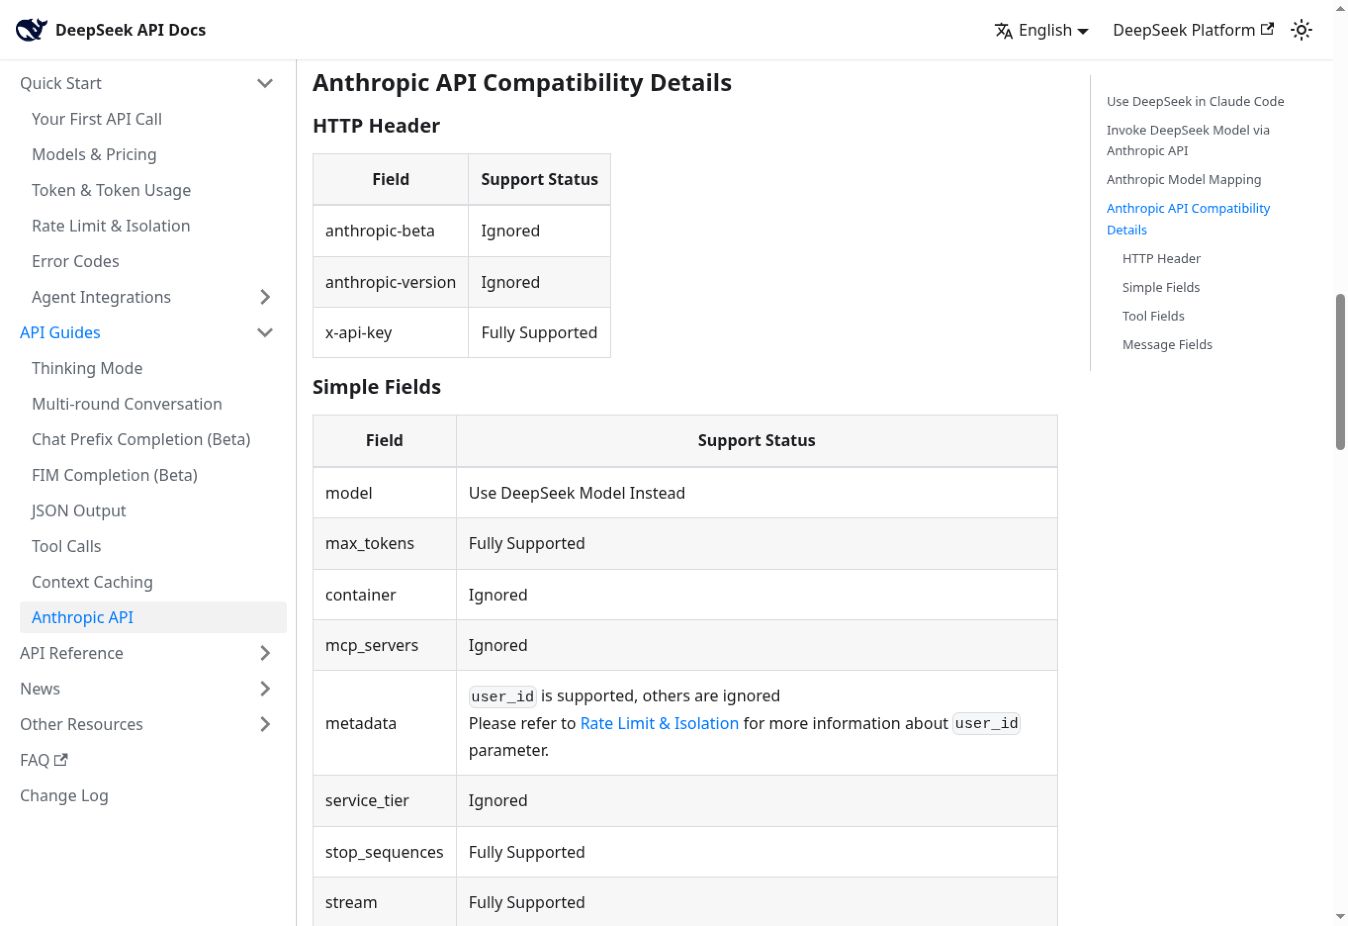Viewport: 1348px width, 926px height.
Task: Open the English language dropdown
Action: click(x=1041, y=30)
